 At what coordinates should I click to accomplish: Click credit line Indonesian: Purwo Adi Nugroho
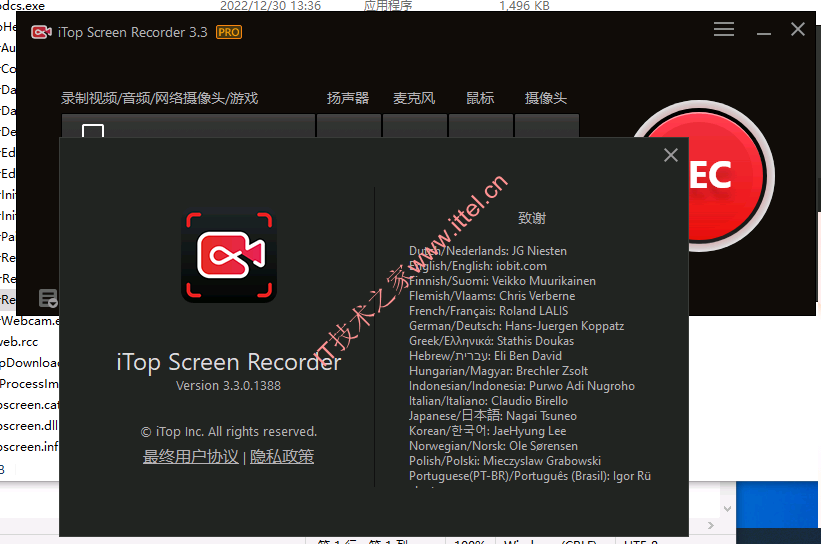coord(522,386)
